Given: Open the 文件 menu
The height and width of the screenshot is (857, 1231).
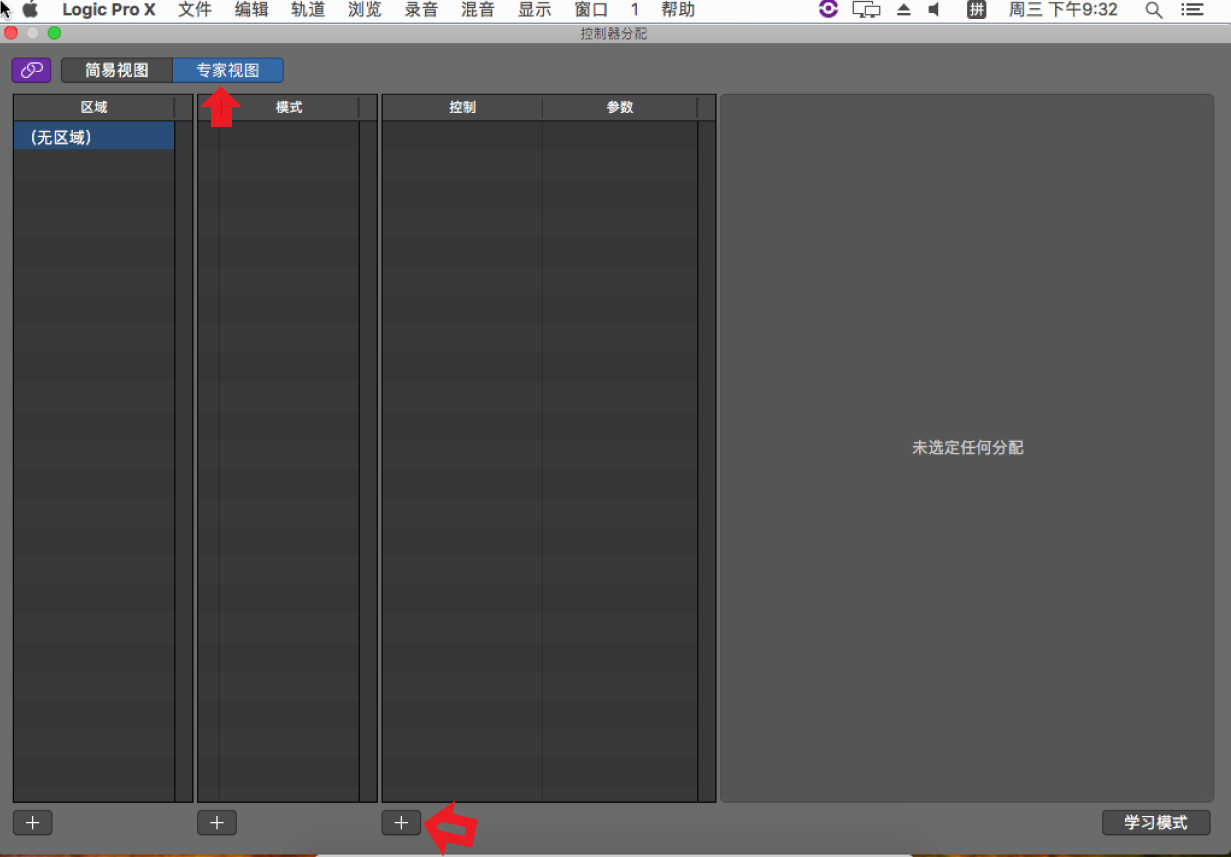Looking at the screenshot, I should click(x=195, y=10).
